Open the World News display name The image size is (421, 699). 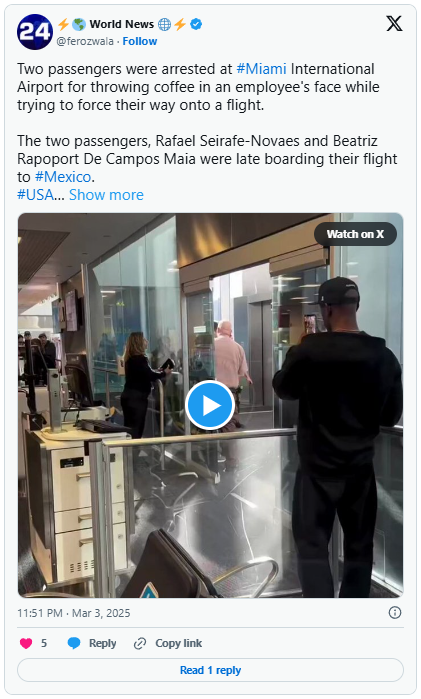point(122,24)
